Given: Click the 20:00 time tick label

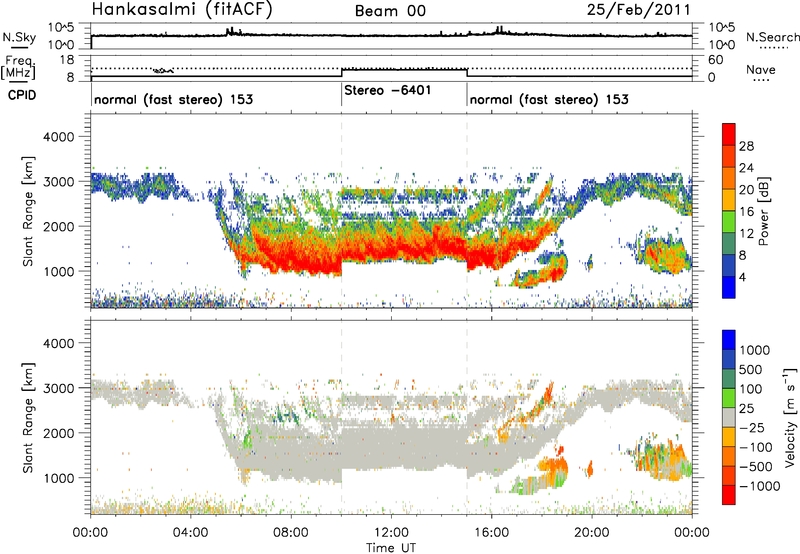Looking at the screenshot, I should click(591, 533).
